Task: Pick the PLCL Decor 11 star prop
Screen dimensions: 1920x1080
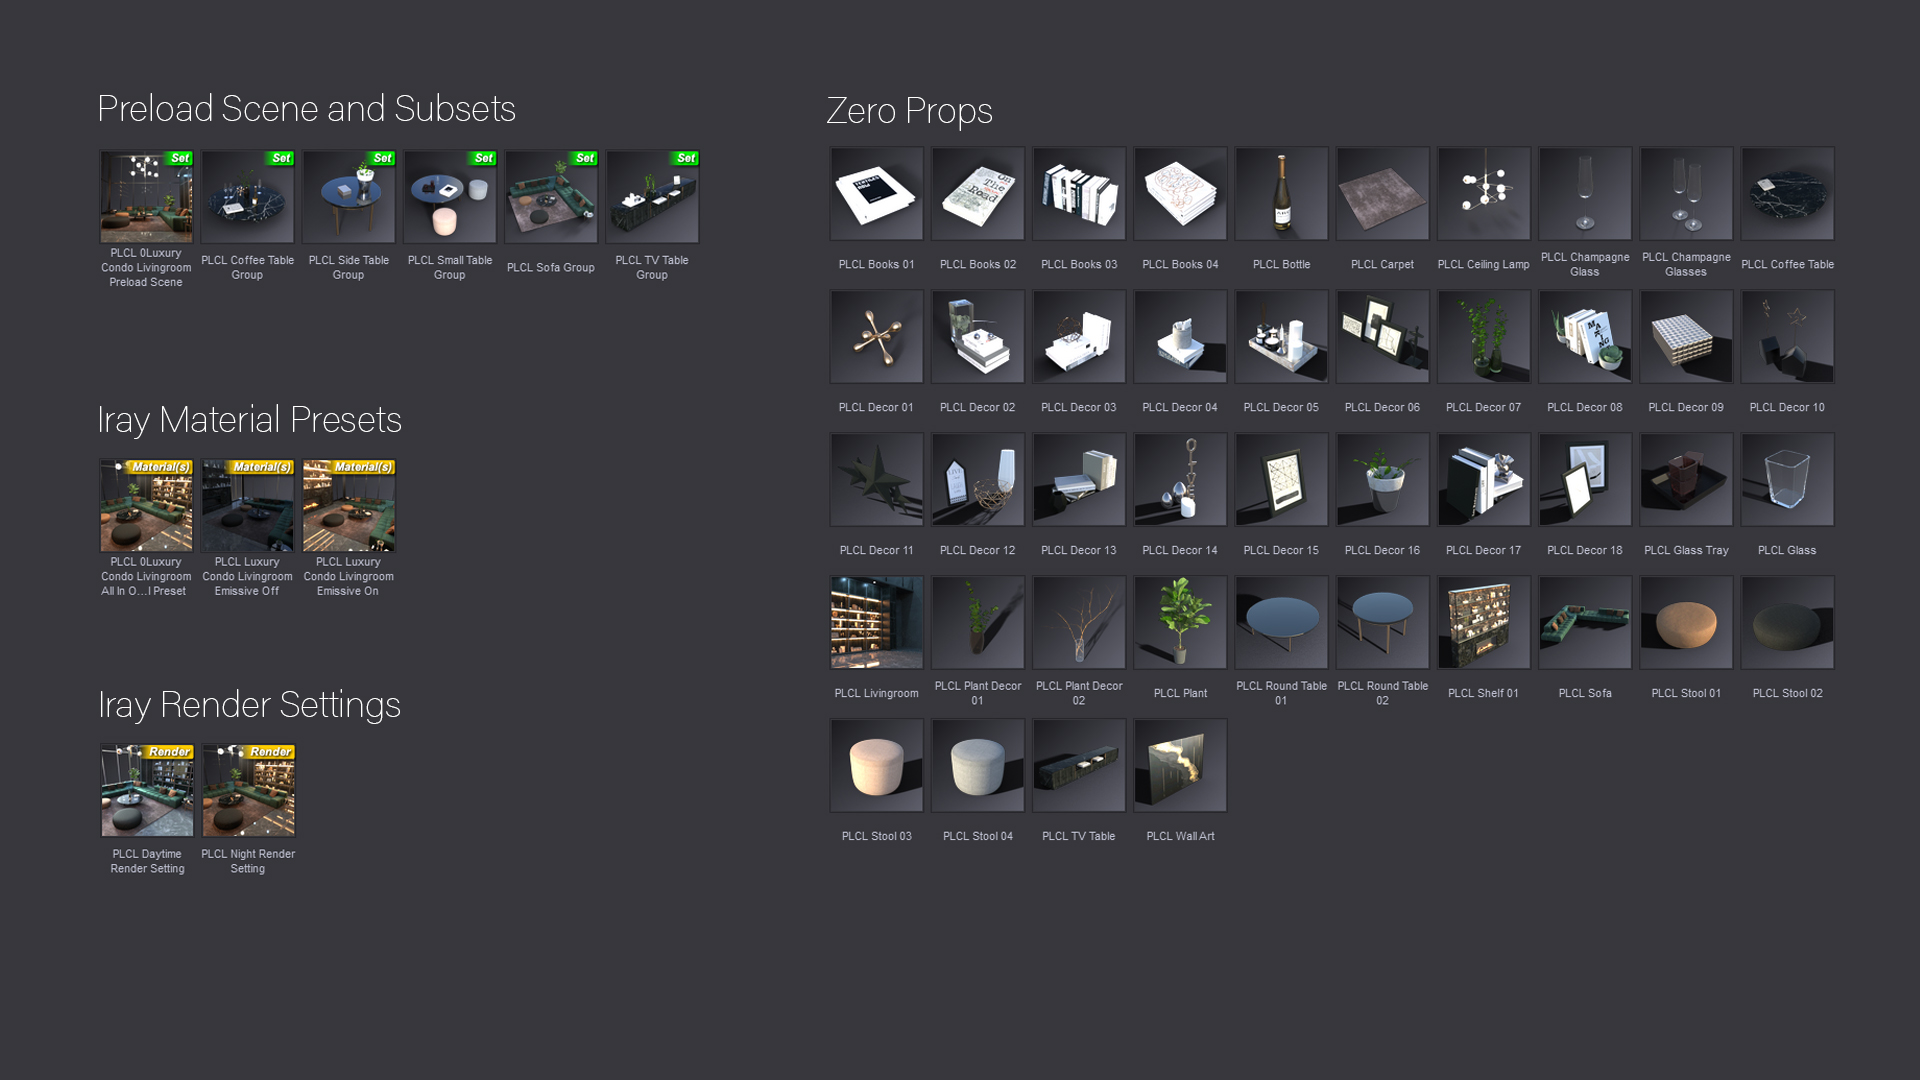Action: pyautogui.click(x=876, y=480)
